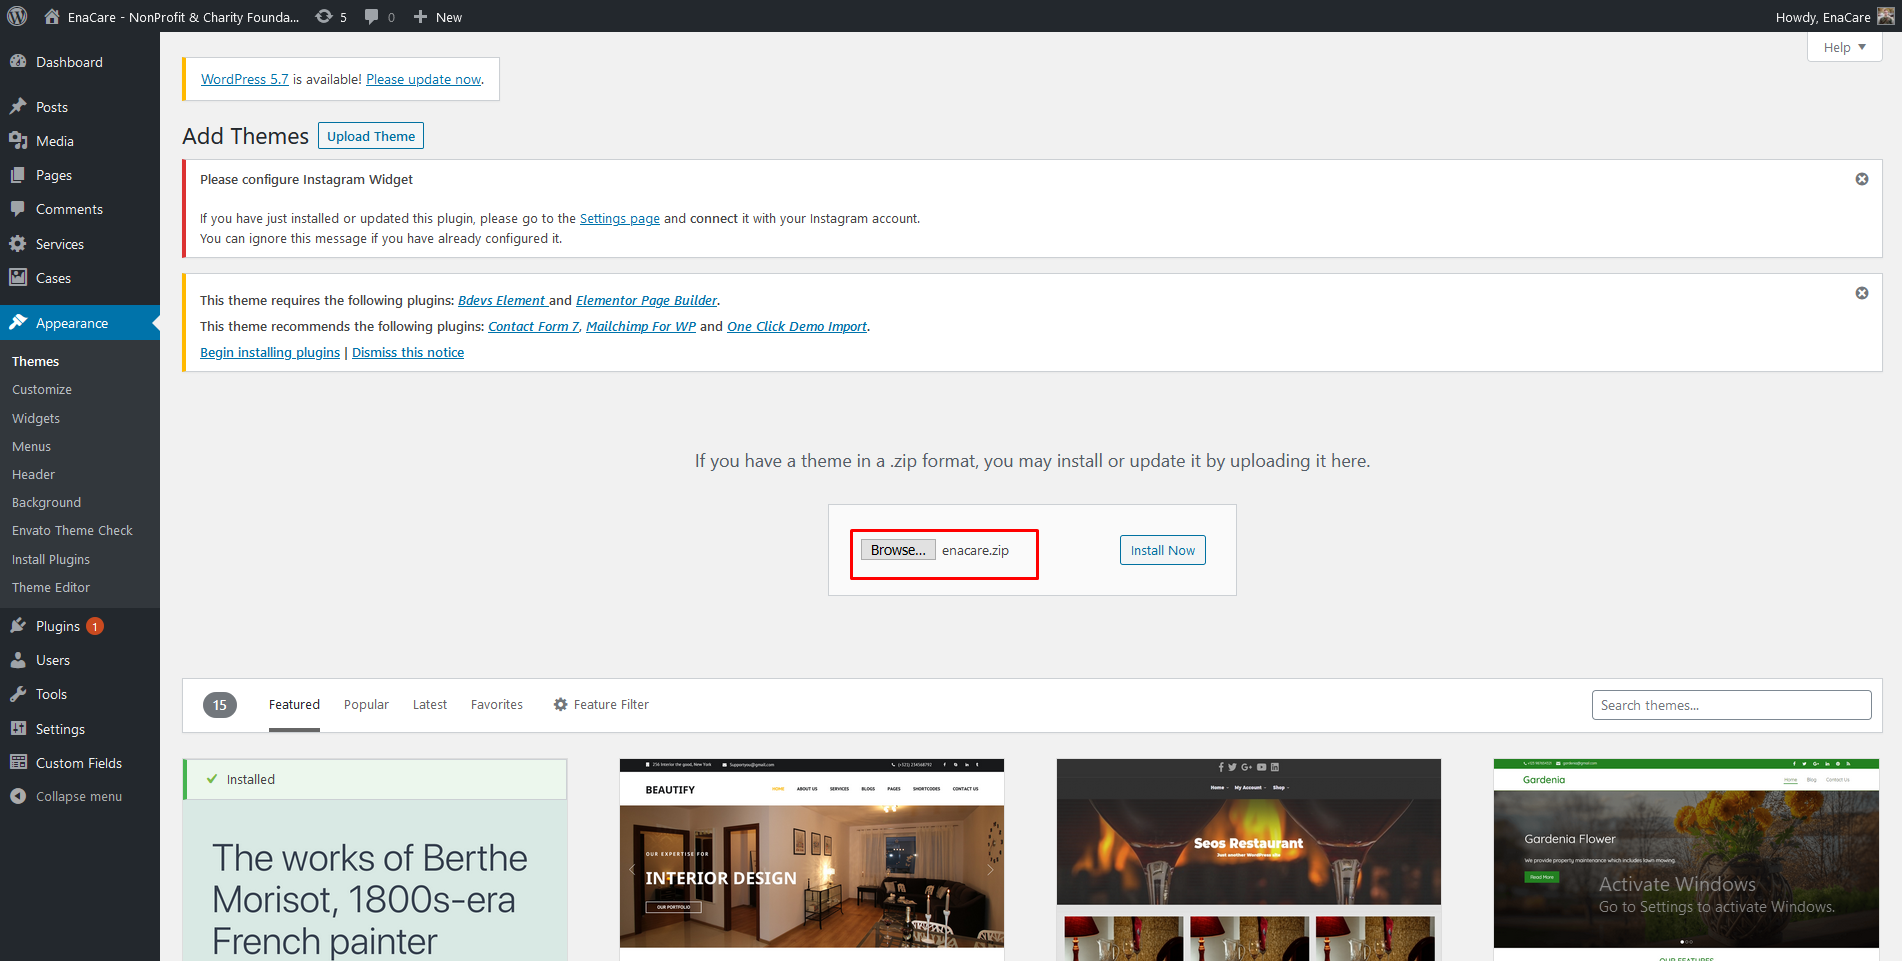This screenshot has width=1902, height=961.
Task: Click the Plugins update count badge
Action: [x=95, y=626]
